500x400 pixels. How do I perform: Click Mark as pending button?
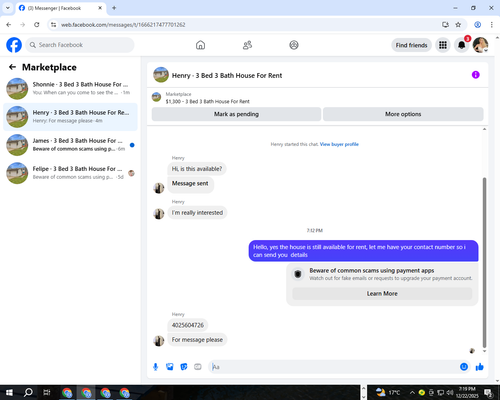(236, 114)
